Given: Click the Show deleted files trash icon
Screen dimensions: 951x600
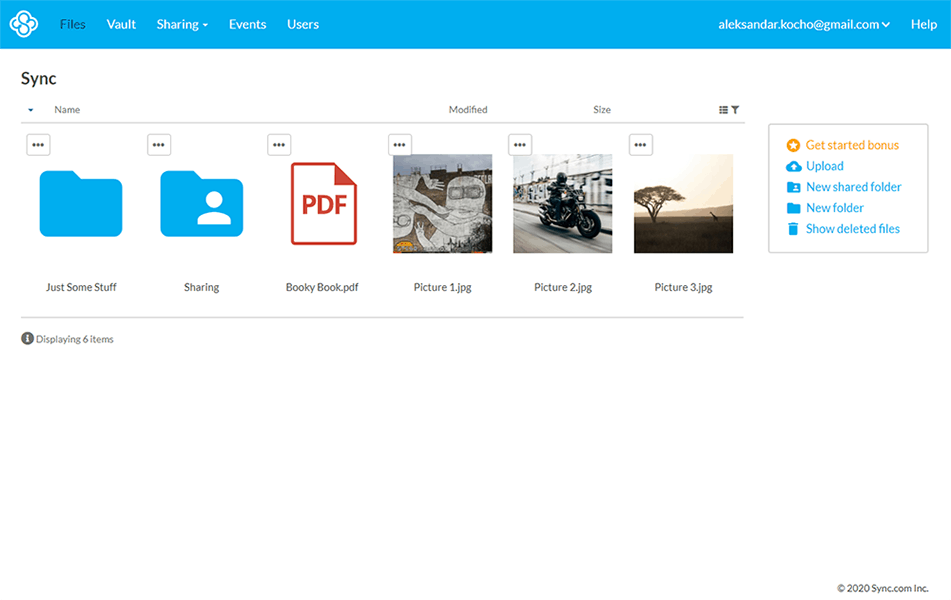Looking at the screenshot, I should point(793,229).
